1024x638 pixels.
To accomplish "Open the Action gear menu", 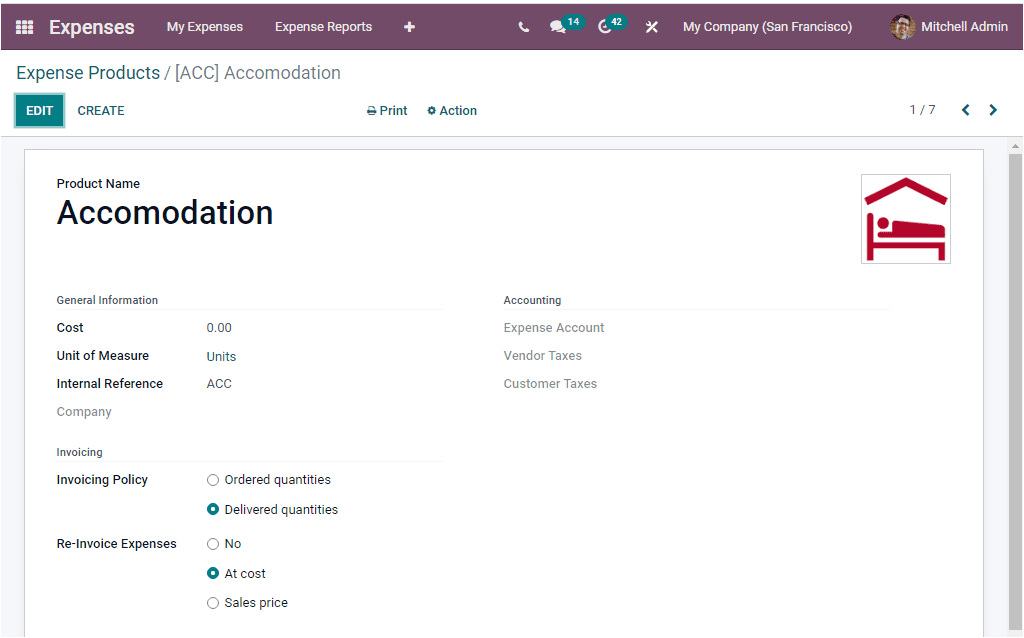I will (451, 110).
